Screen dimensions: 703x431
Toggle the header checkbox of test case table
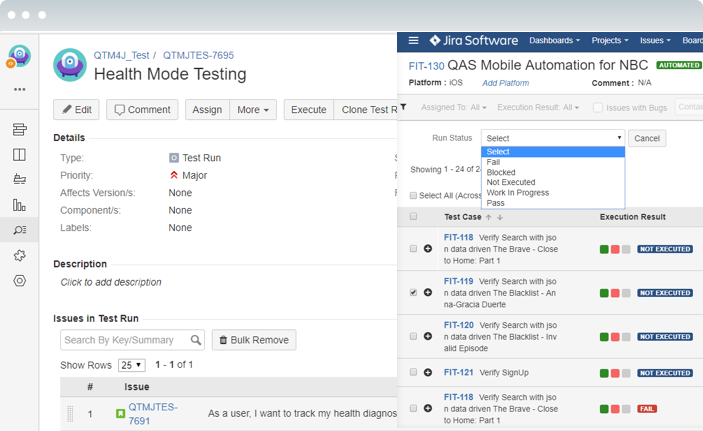(413, 217)
